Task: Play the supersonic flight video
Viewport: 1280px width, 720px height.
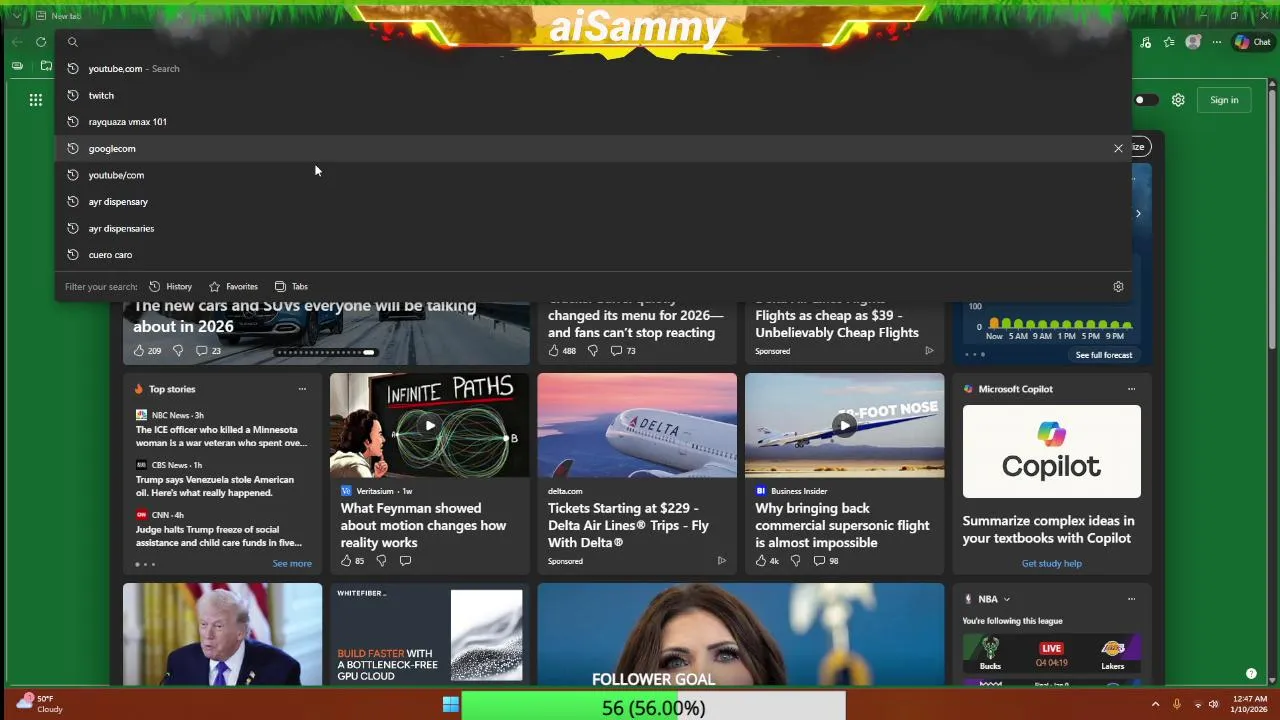Action: point(845,425)
